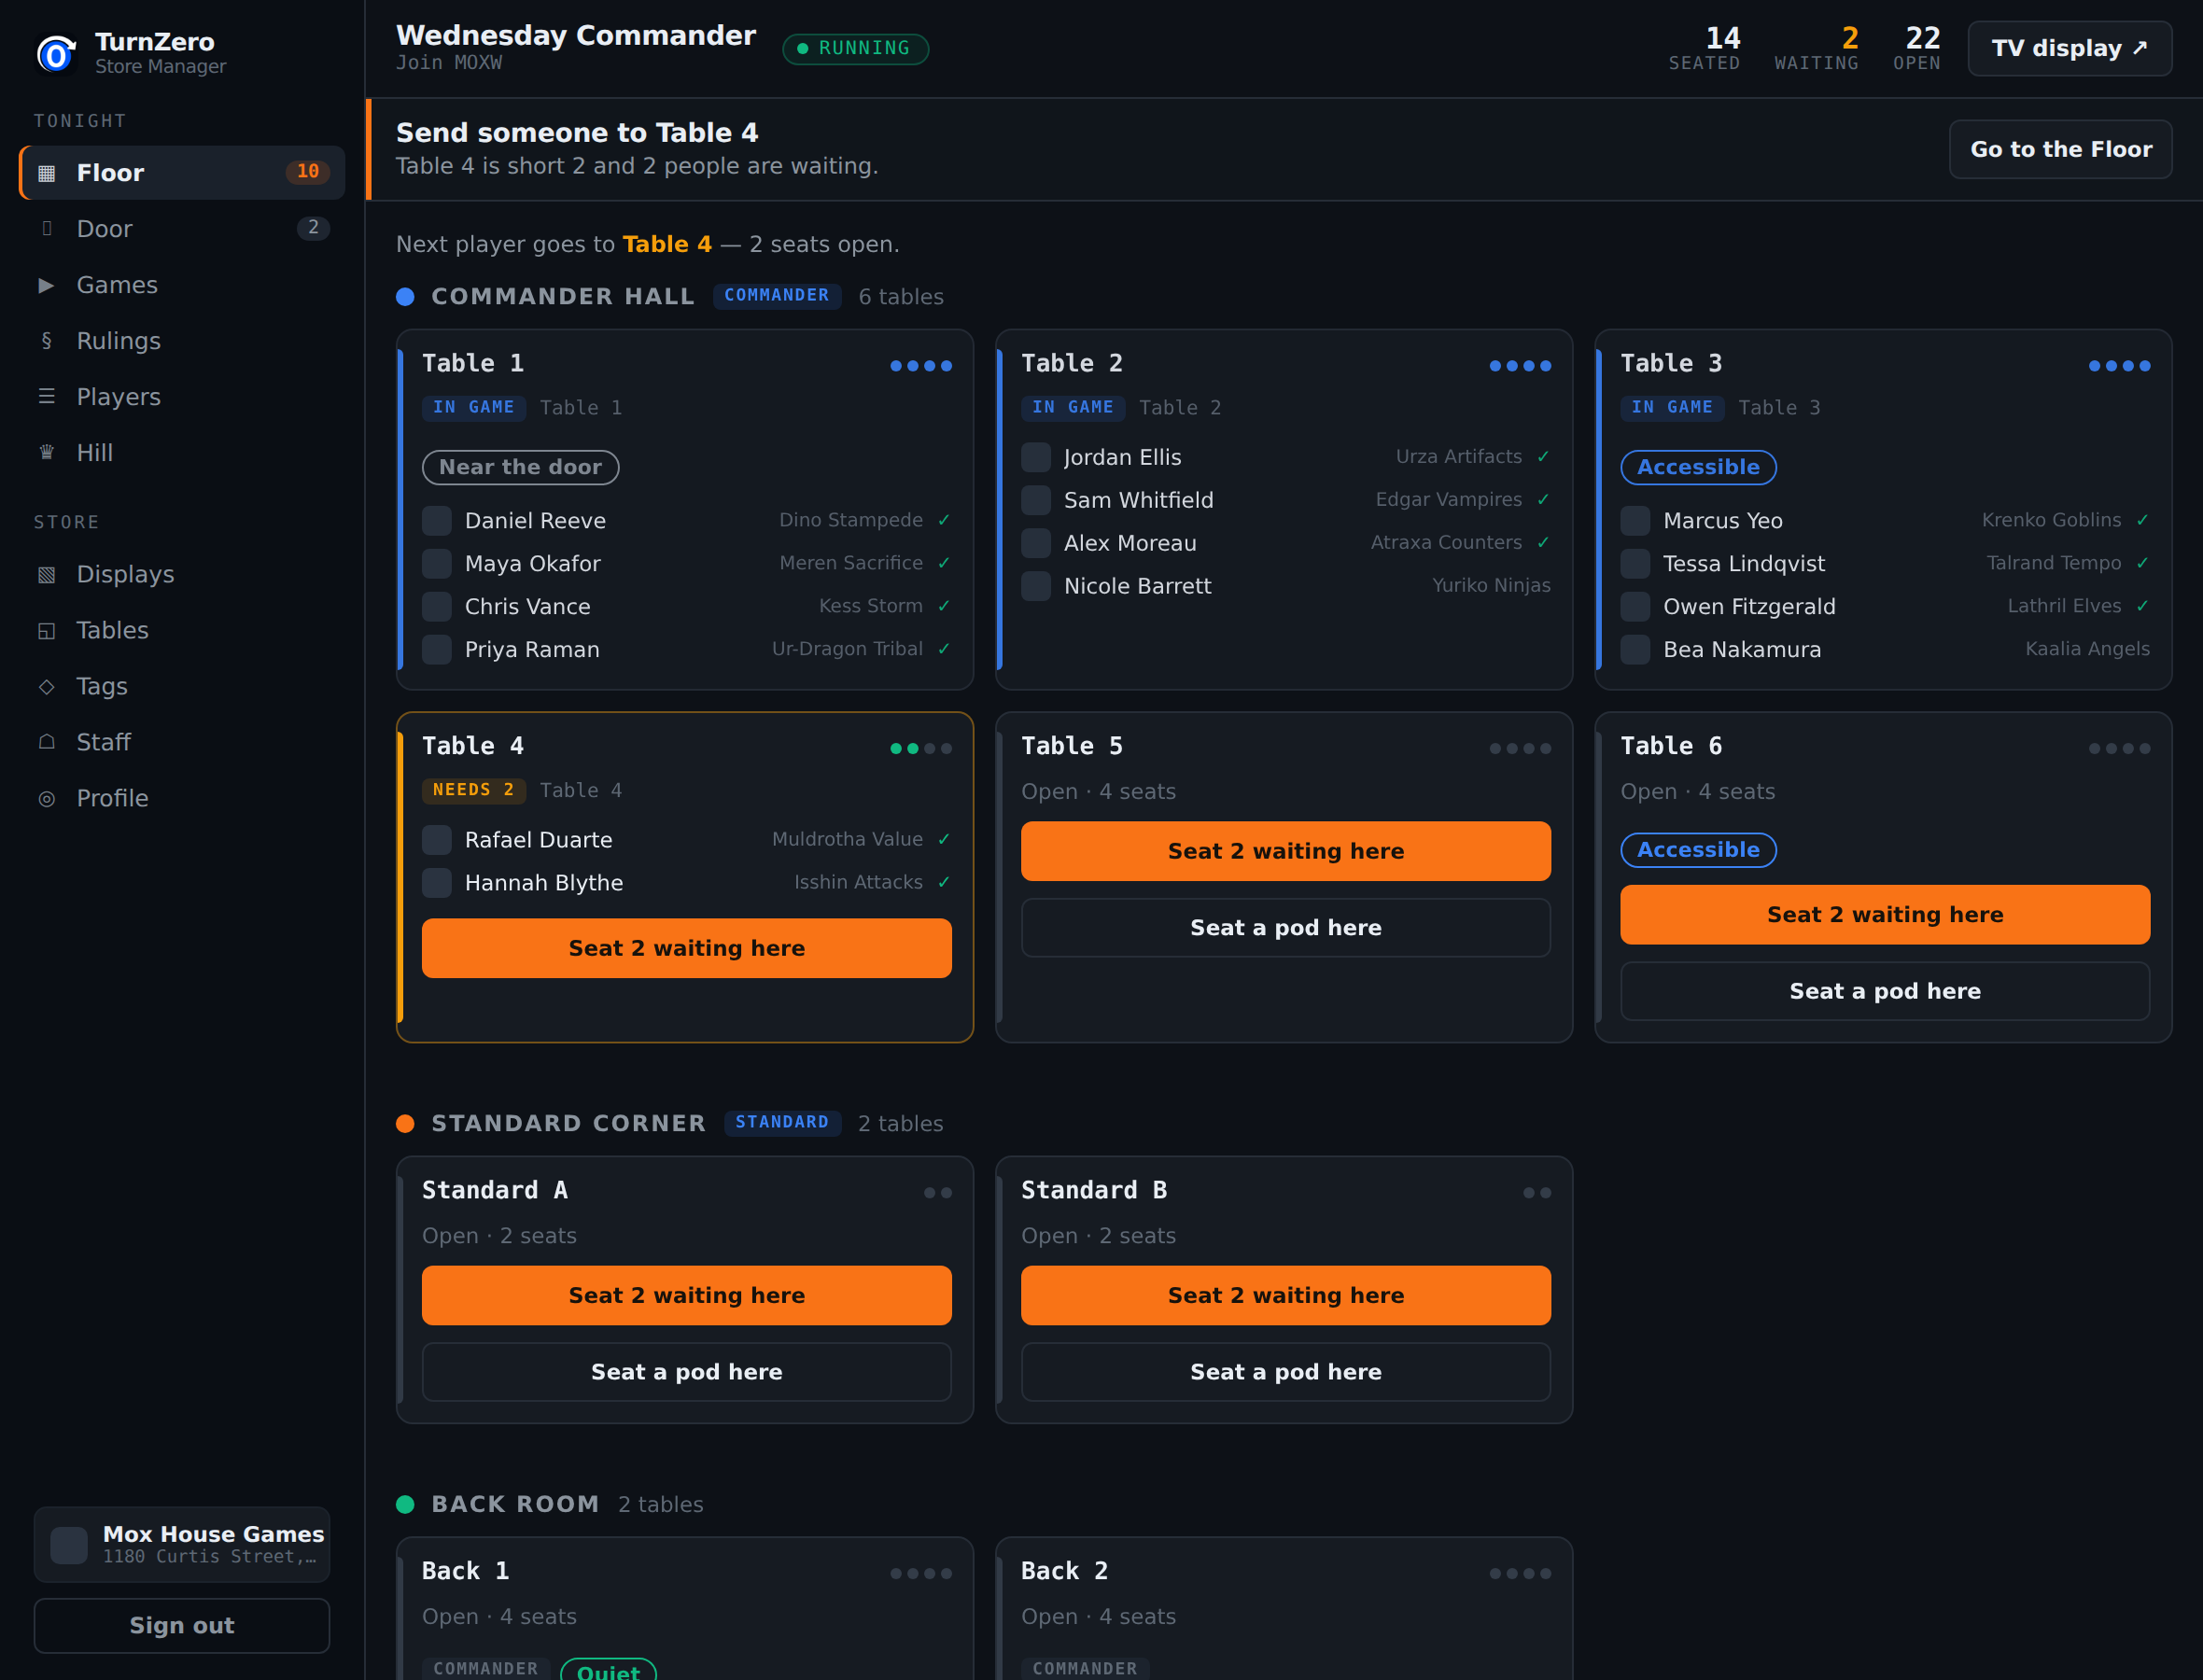
Task: Sign out of the store manager
Action: pos(182,1626)
